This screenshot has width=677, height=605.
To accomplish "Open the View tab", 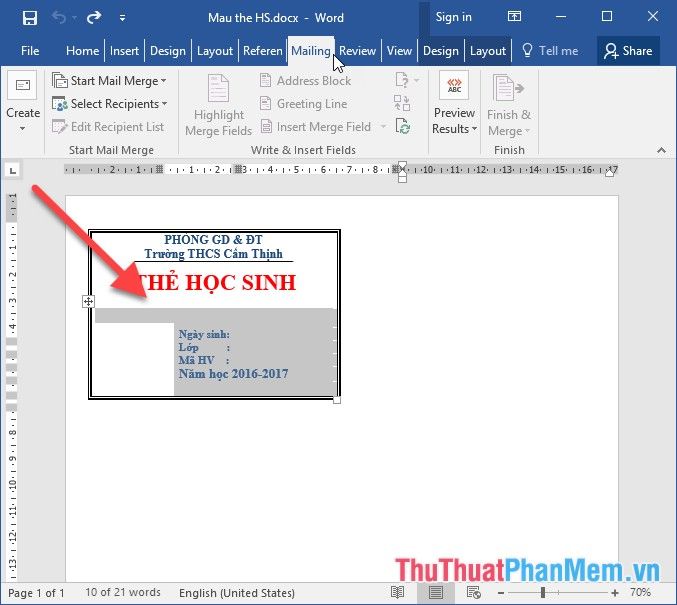I will 399,51.
